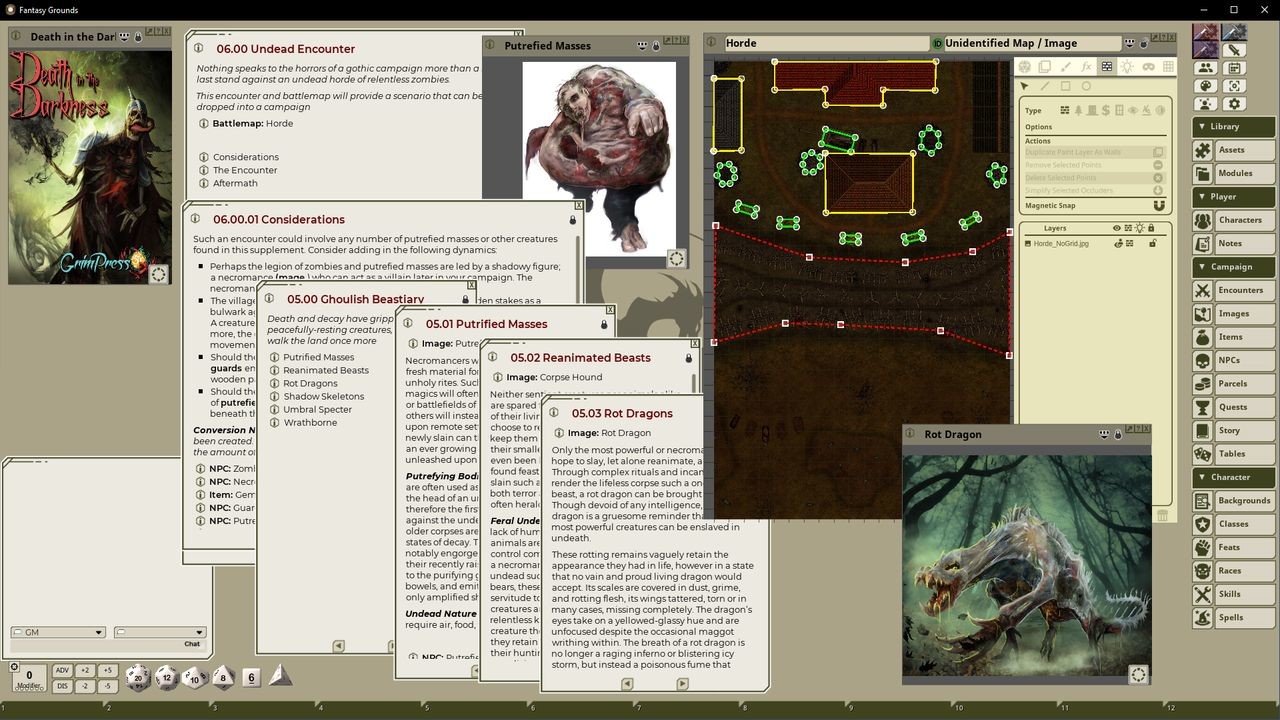Toggle the lock icon in the Layers panel header
This screenshot has height=720, width=1280.
click(1151, 228)
